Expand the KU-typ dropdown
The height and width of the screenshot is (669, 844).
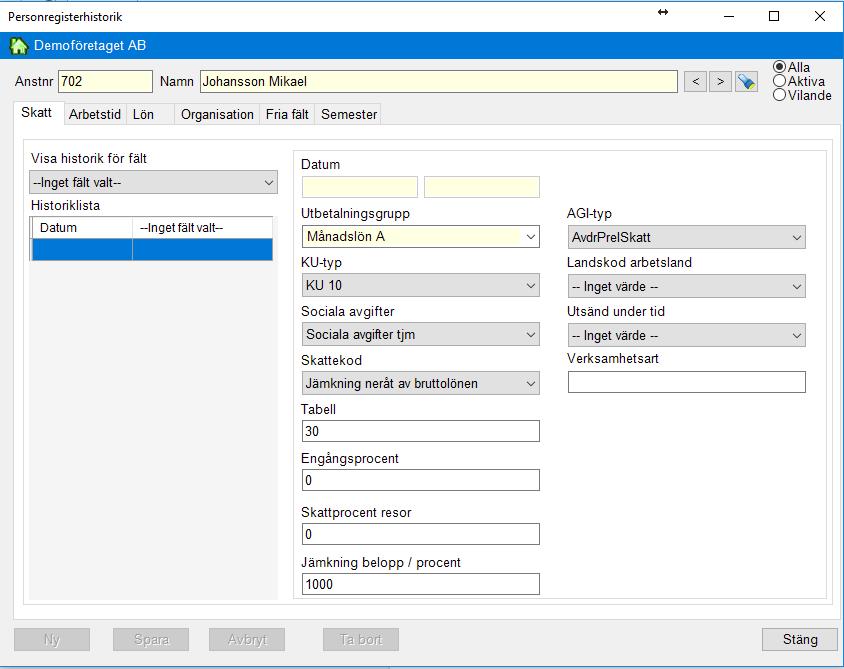pos(420,285)
